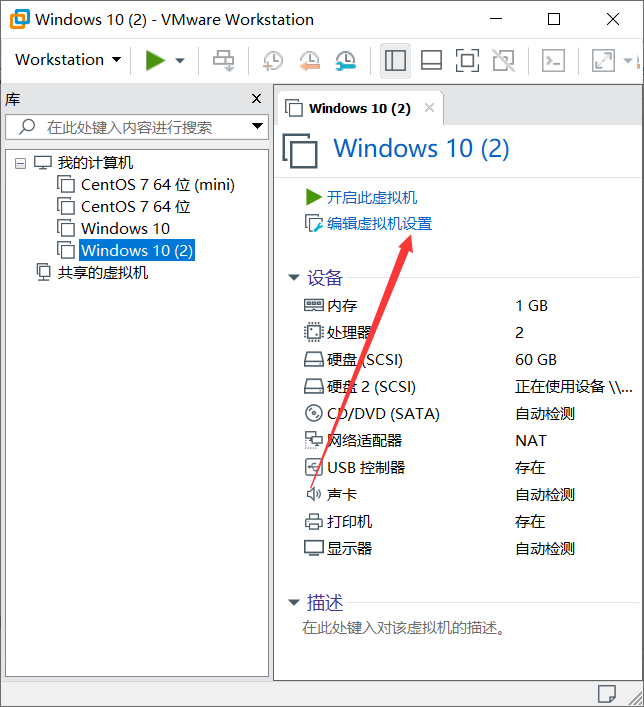Click 编辑虚拟机设置 link
Viewport: 644px width, 707px height.
(380, 224)
